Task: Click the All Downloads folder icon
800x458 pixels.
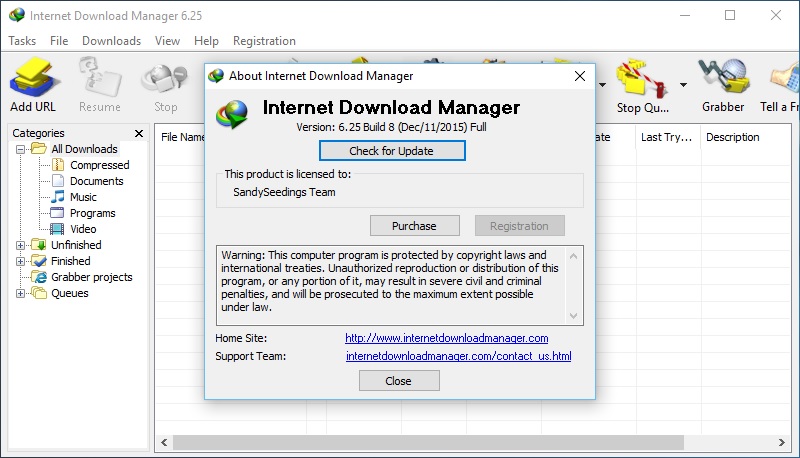Action: (39, 148)
